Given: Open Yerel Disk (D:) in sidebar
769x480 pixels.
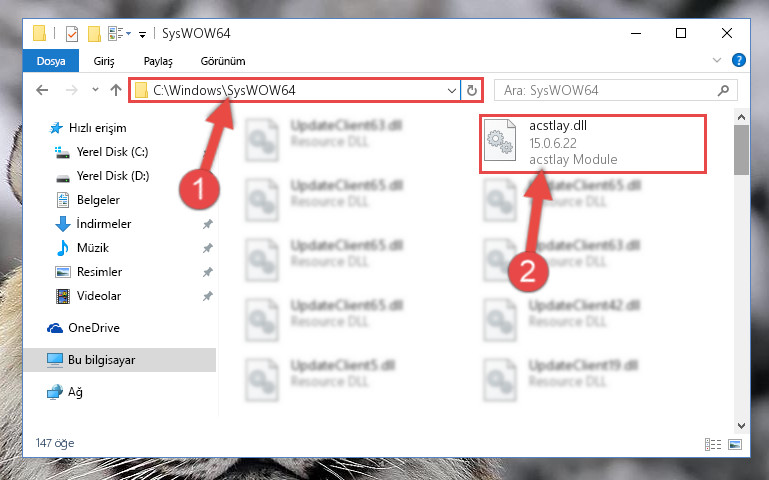Looking at the screenshot, I should [x=113, y=176].
